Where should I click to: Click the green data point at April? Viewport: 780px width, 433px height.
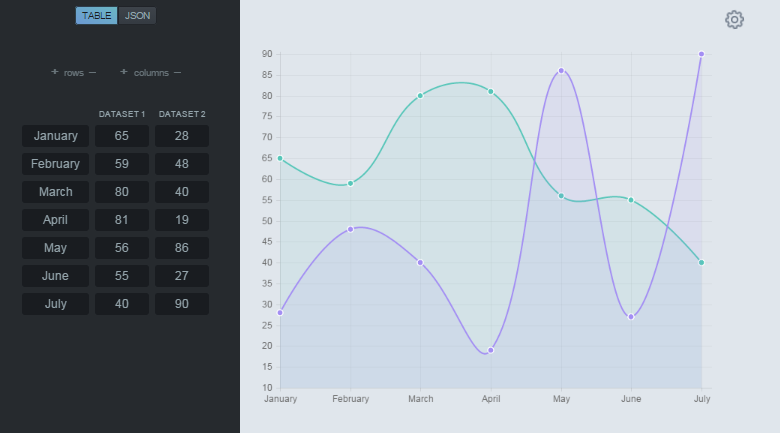pos(491,92)
